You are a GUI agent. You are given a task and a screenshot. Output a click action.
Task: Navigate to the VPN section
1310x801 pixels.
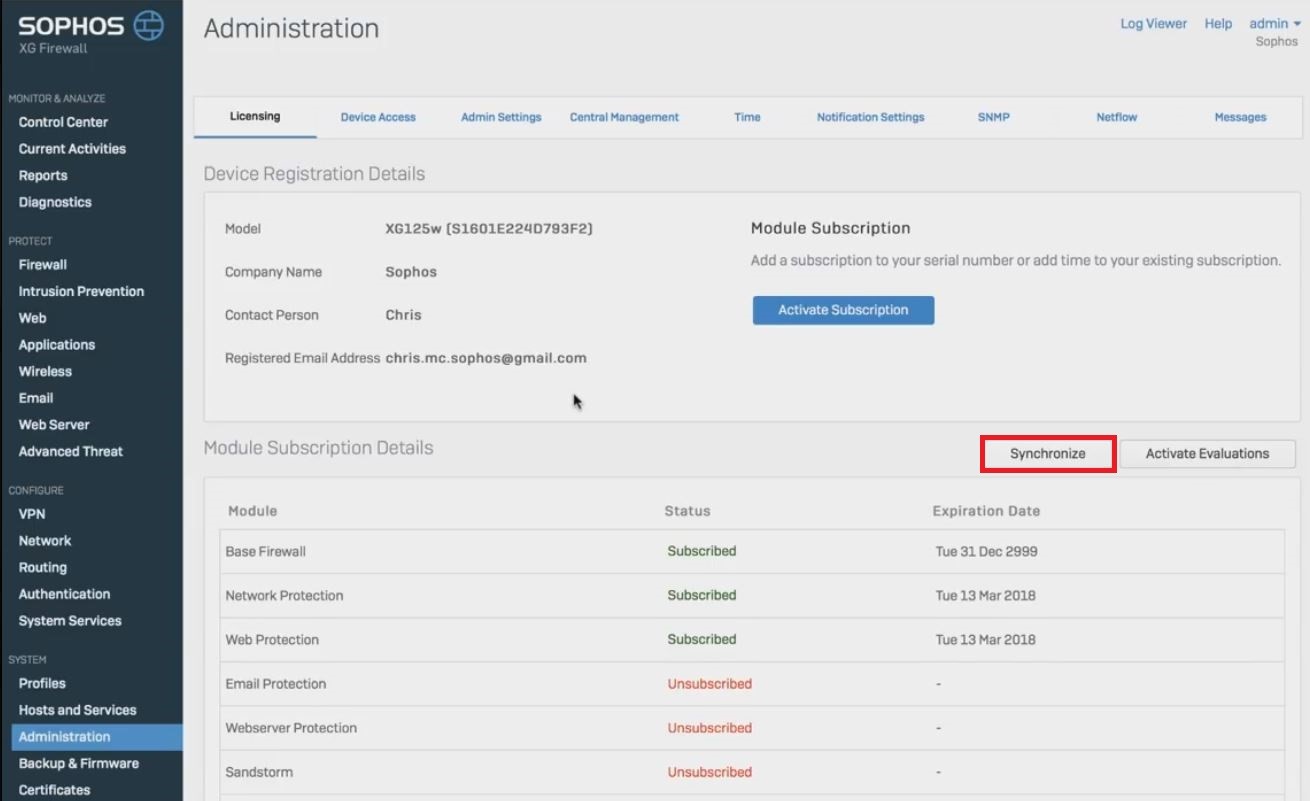(30, 513)
